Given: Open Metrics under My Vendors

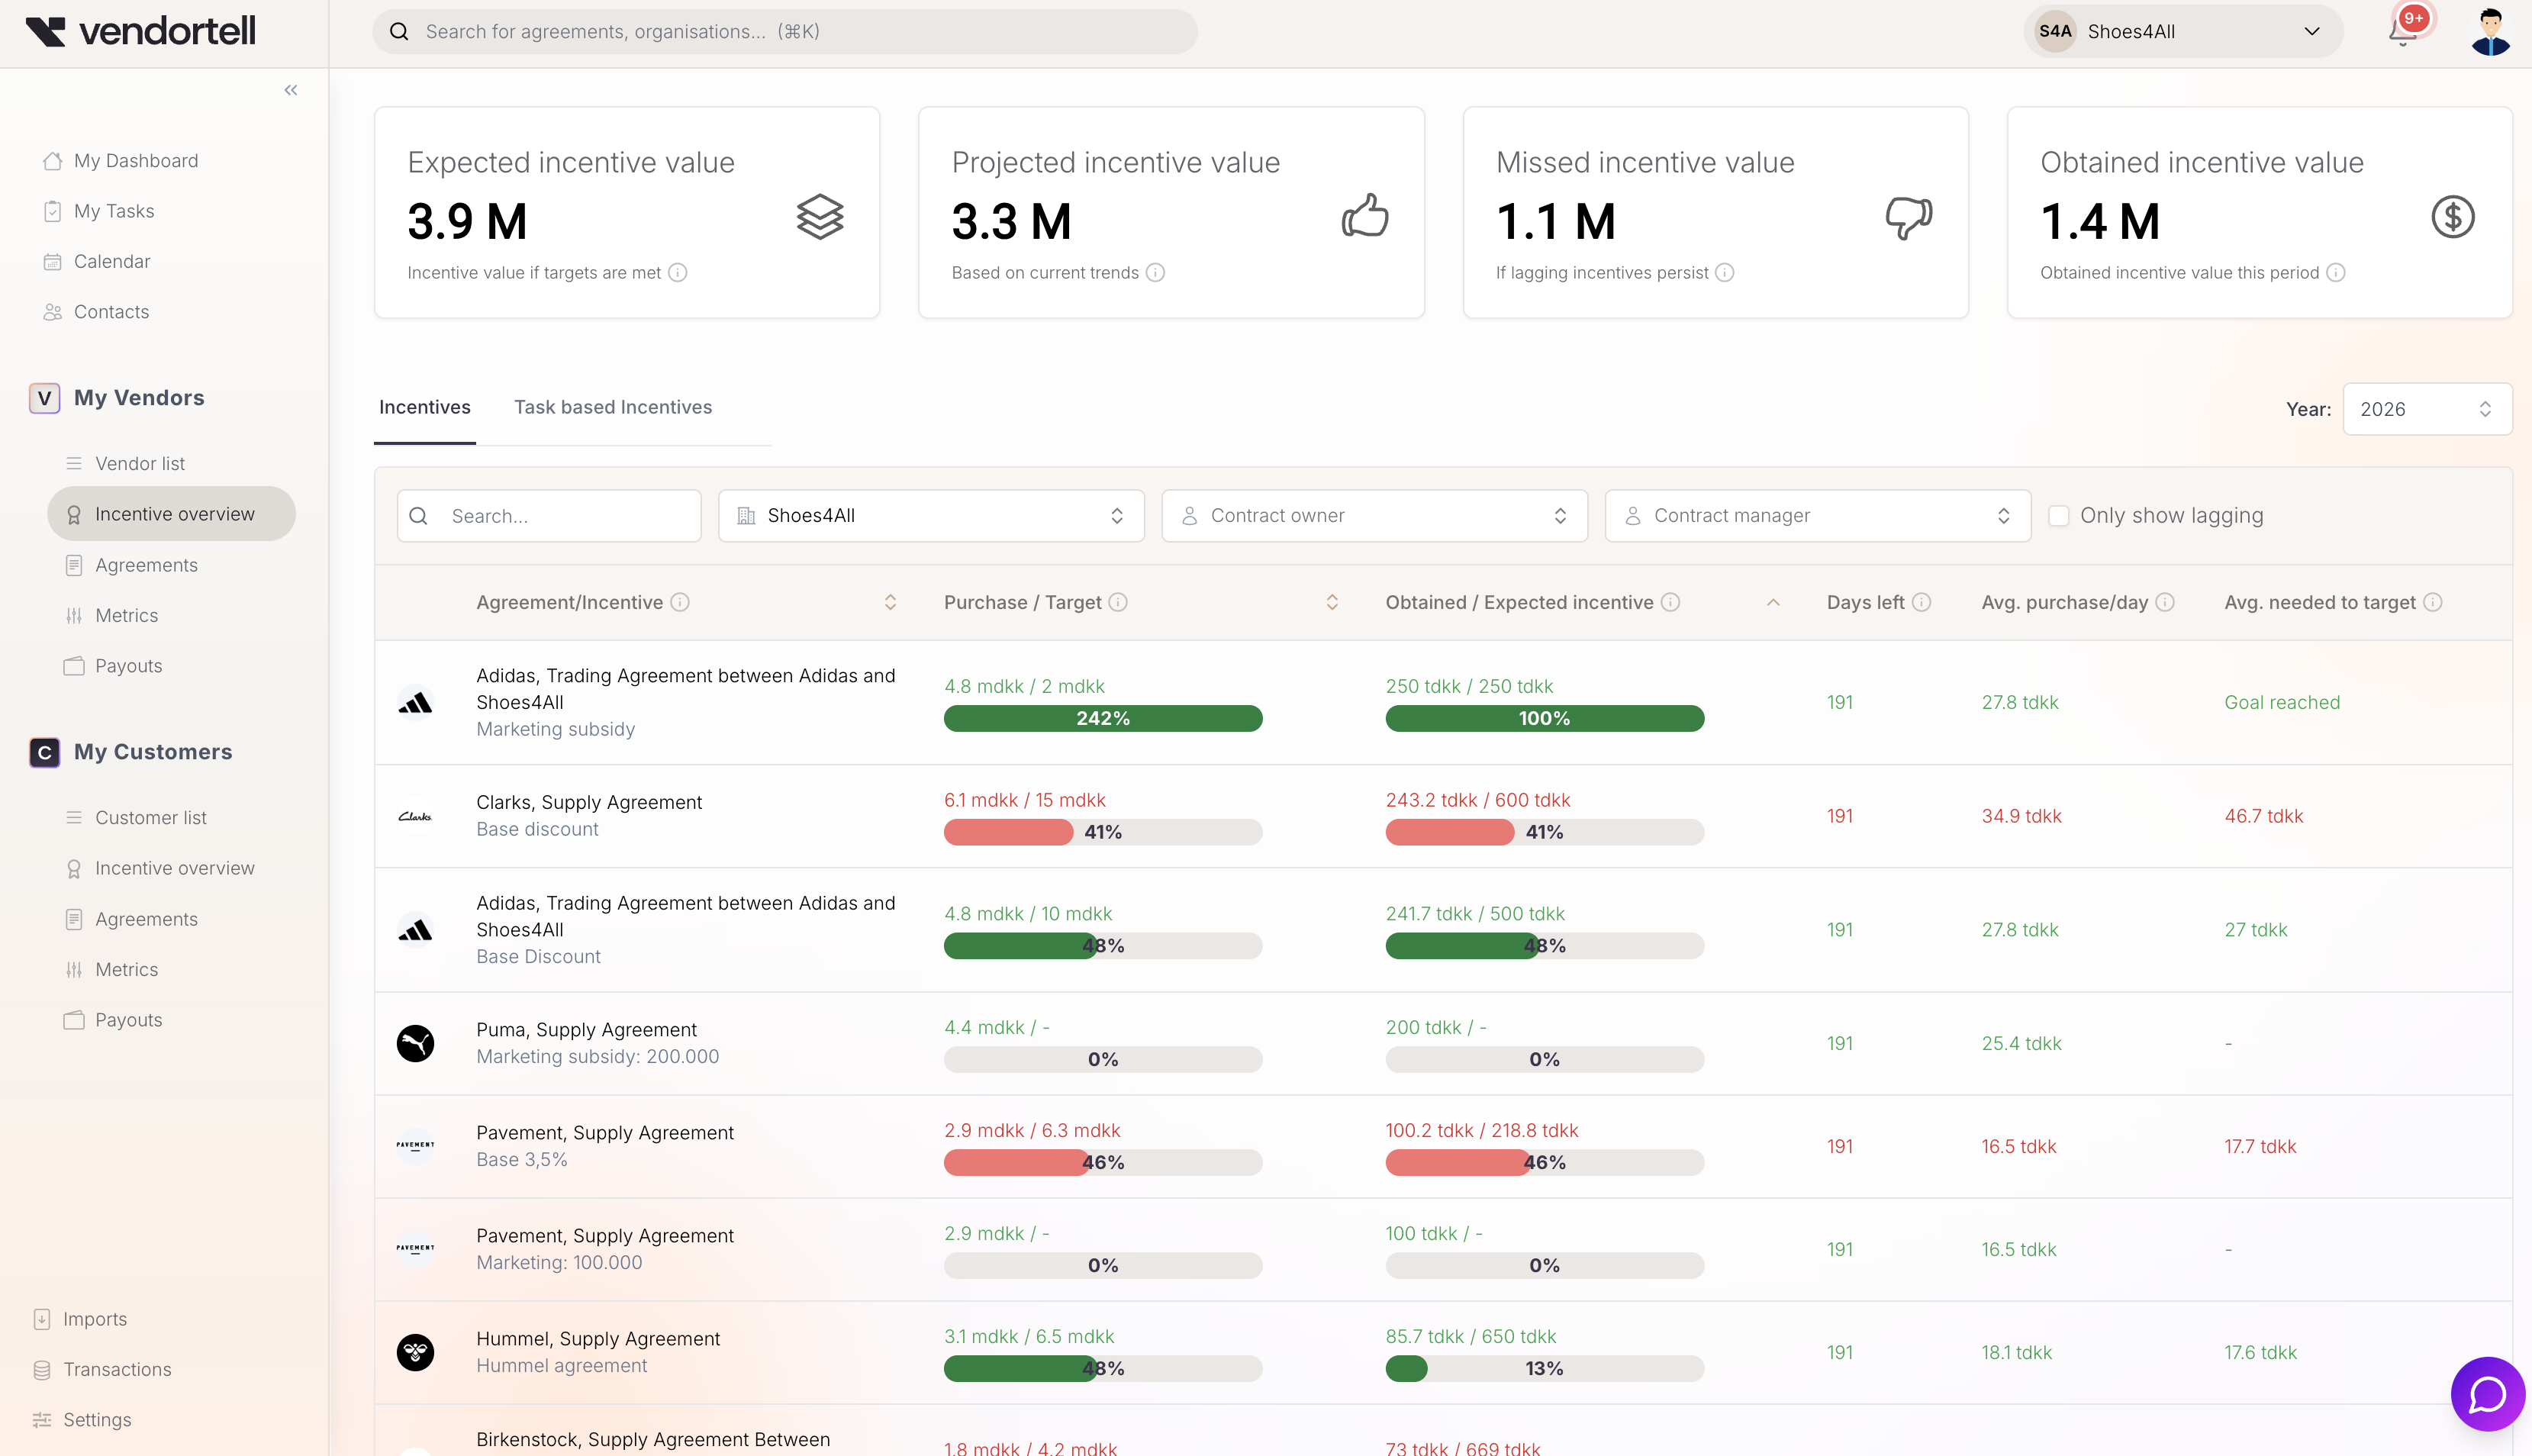Looking at the screenshot, I should [x=126, y=616].
